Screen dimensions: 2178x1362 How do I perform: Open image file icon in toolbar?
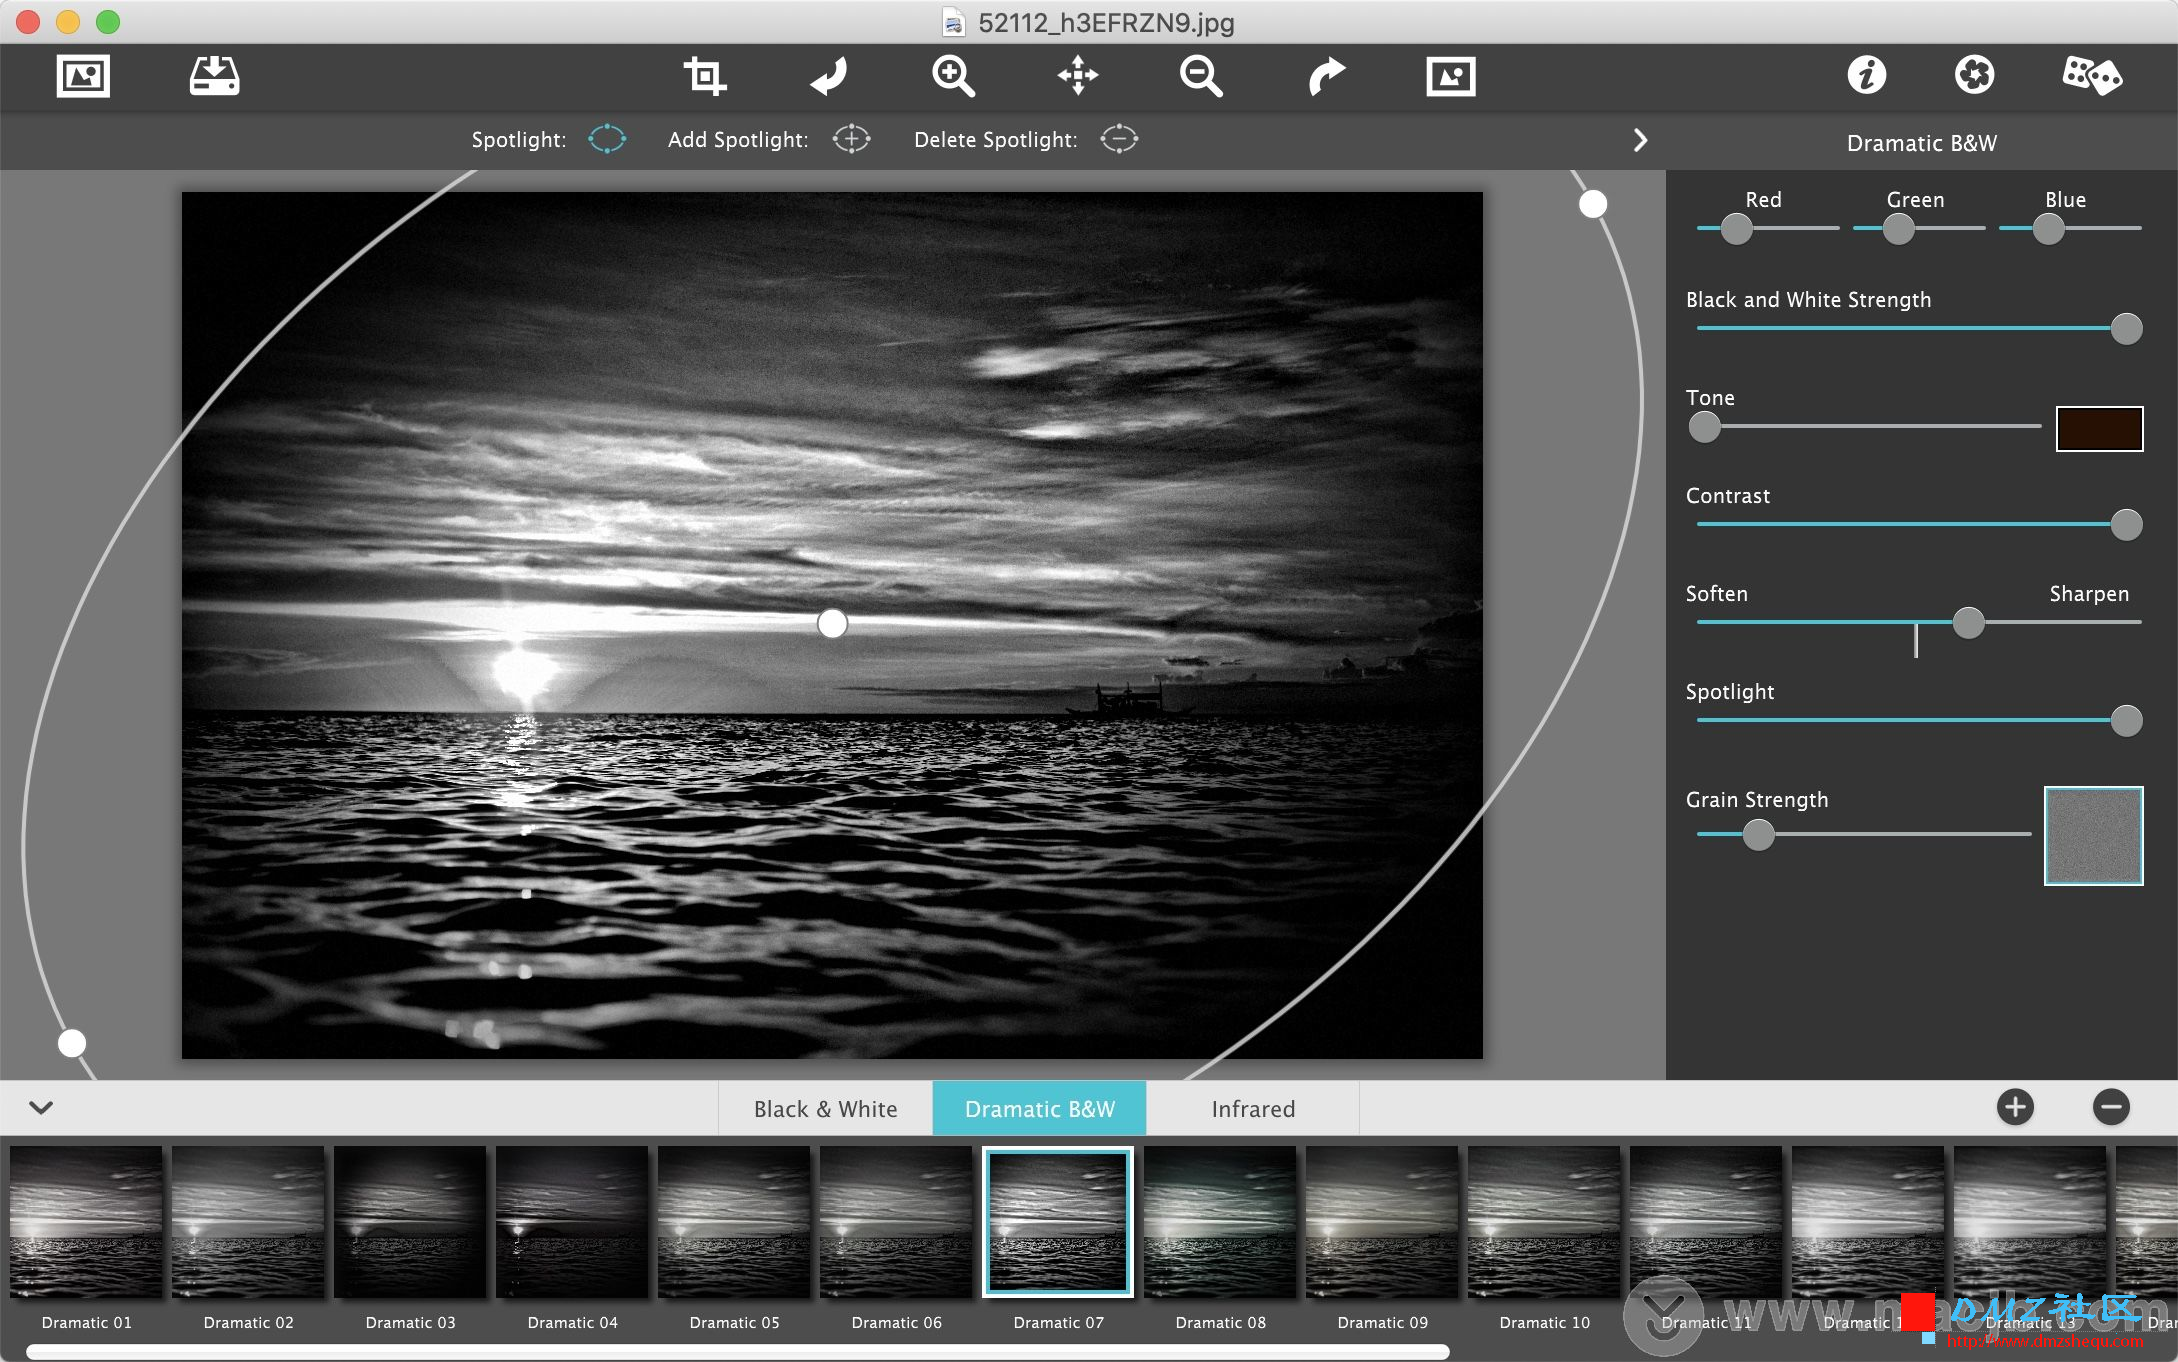click(83, 76)
